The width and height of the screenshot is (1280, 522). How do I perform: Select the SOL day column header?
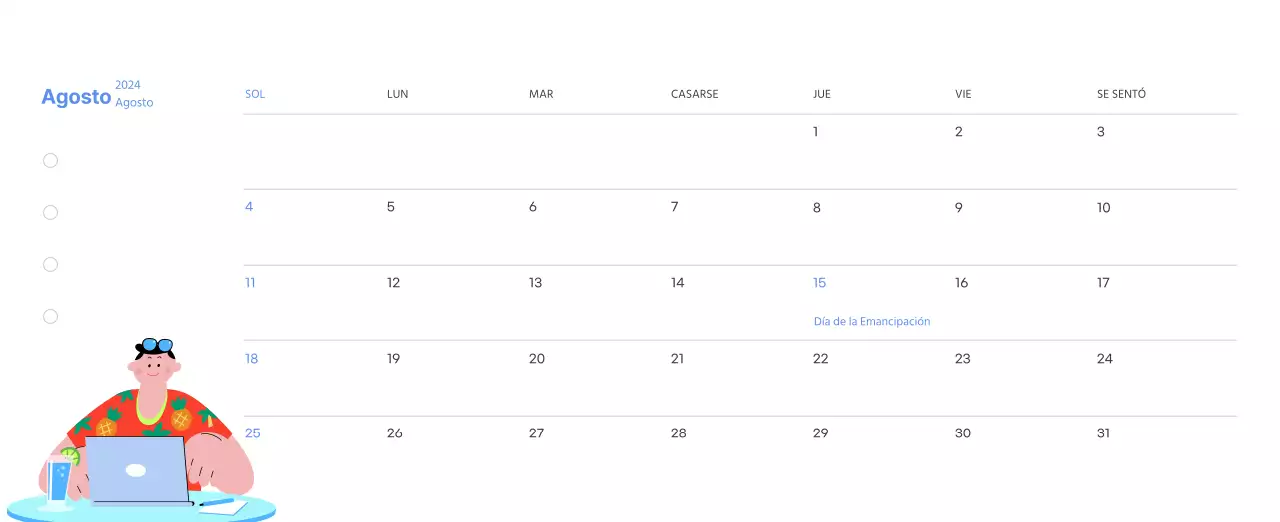[x=255, y=94]
